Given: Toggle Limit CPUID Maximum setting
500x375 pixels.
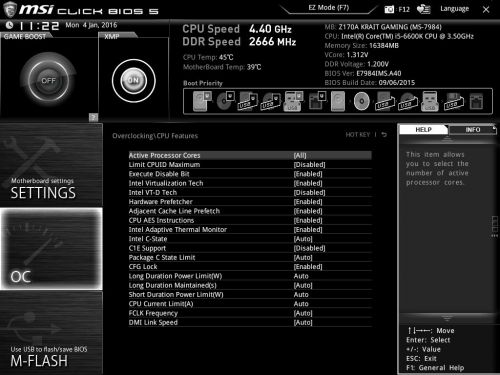Looking at the screenshot, I should pyautogui.click(x=250, y=165).
